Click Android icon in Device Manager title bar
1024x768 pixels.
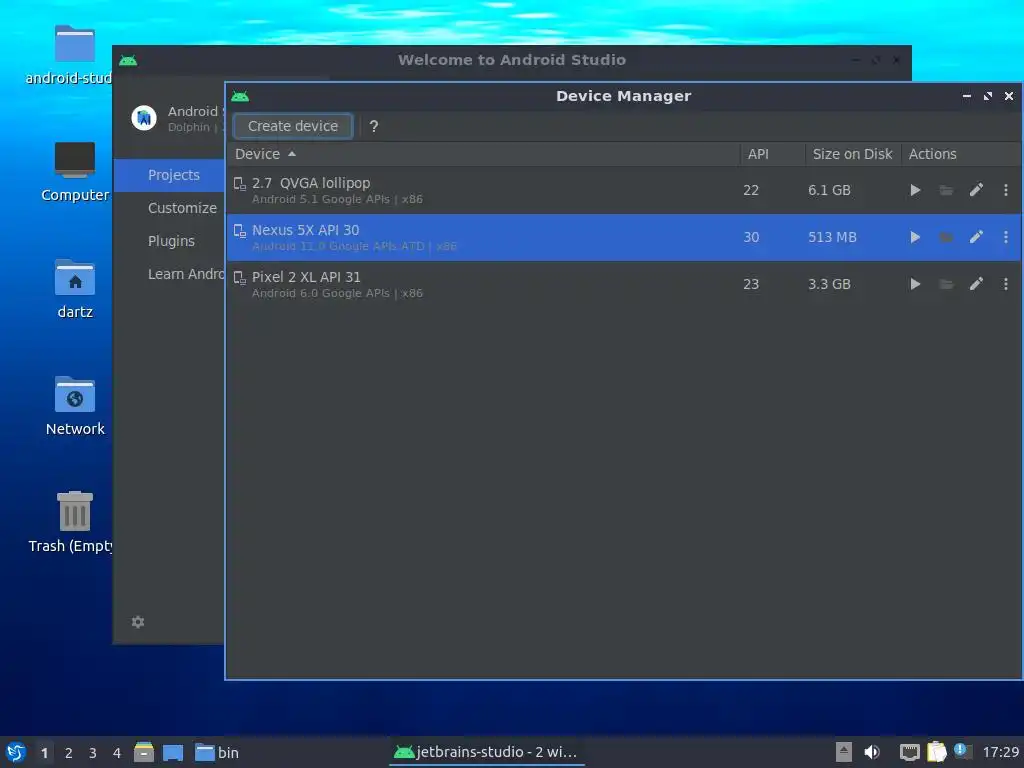[240, 97]
